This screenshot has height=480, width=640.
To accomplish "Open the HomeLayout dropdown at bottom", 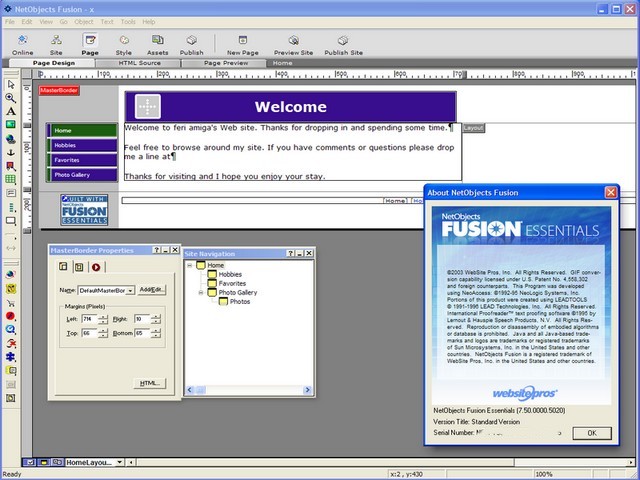I will pyautogui.click(x=120, y=462).
